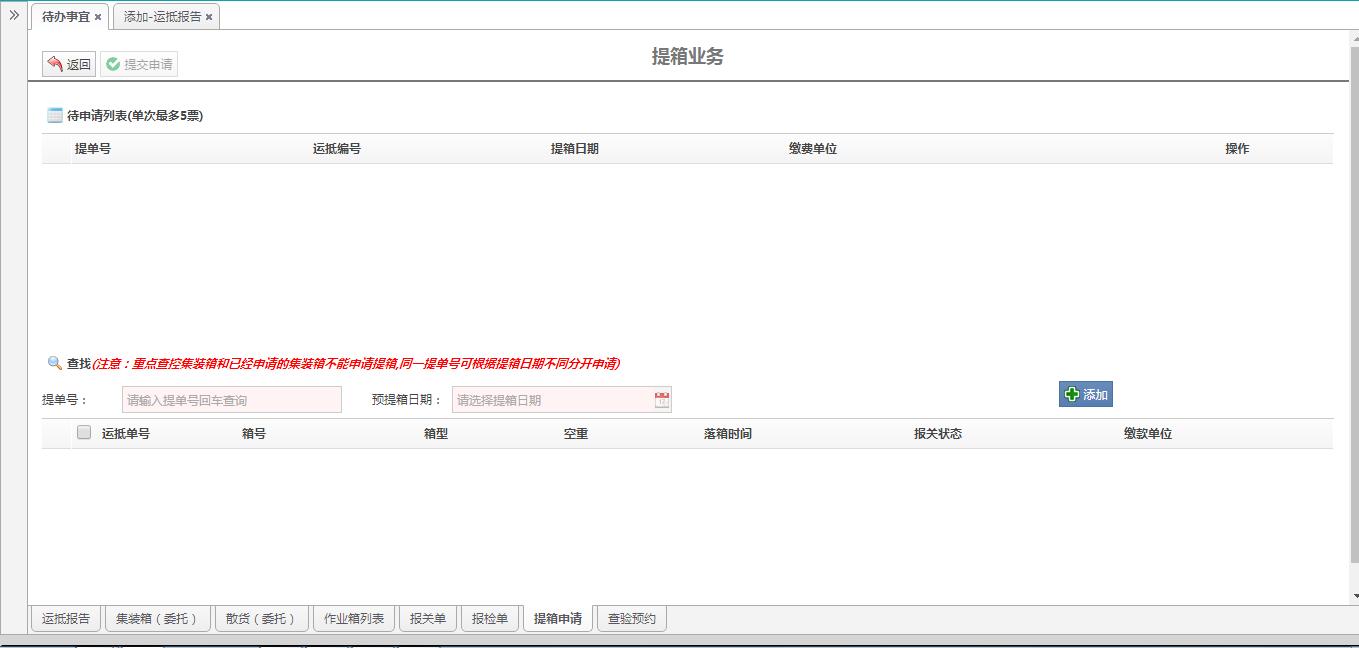Open the 集装箱（委托） tab
Image resolution: width=1359 pixels, height=648 pixels.
coord(157,619)
